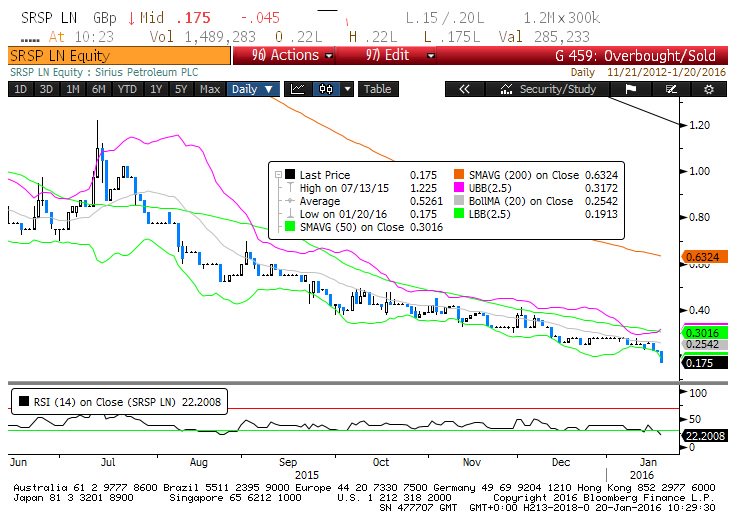Click the Security/Study button

tap(547, 89)
